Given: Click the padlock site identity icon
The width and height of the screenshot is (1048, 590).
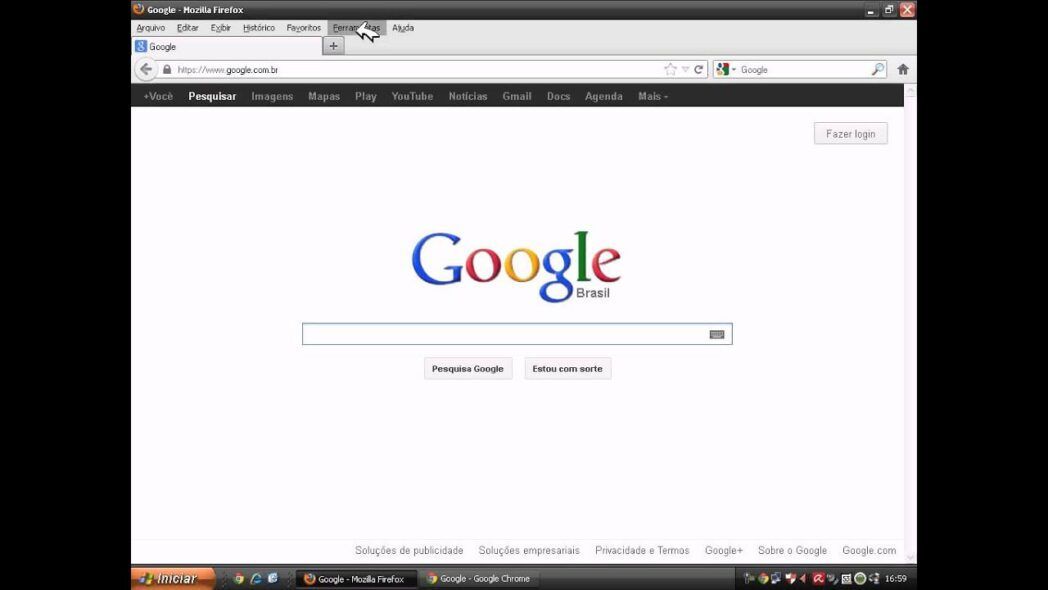Looking at the screenshot, I should coord(167,69).
